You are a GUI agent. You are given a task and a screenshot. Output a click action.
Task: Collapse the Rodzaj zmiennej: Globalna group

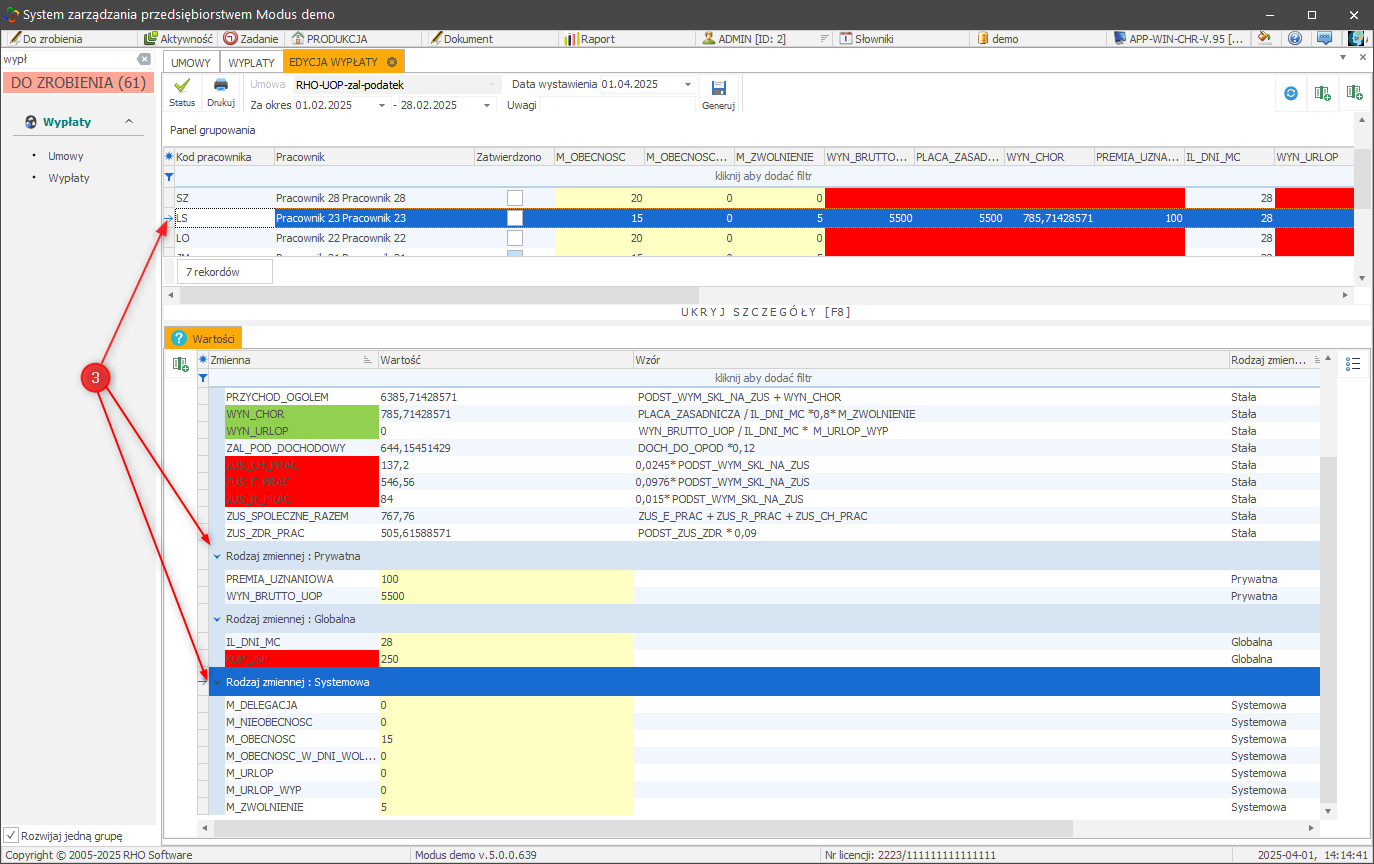pos(217,619)
